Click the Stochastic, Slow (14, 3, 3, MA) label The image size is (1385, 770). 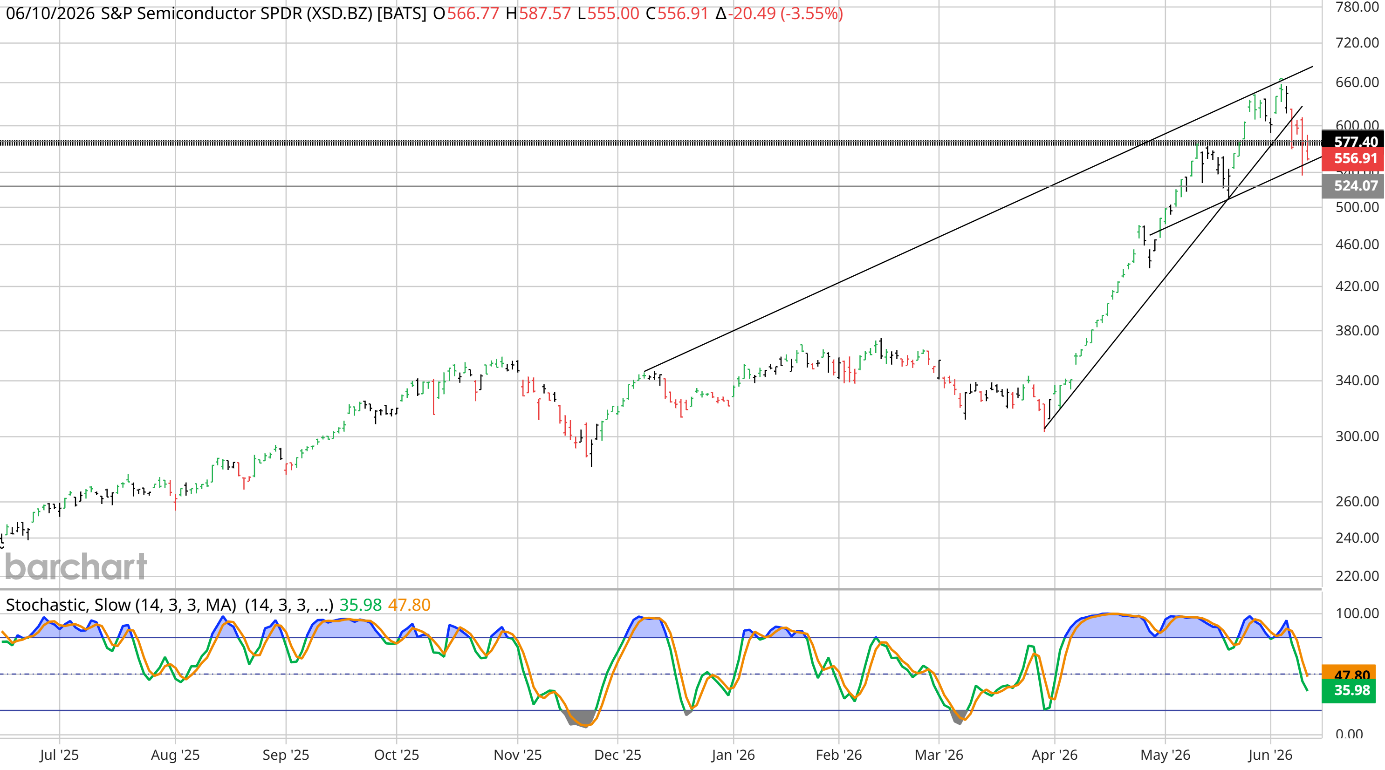click(121, 605)
